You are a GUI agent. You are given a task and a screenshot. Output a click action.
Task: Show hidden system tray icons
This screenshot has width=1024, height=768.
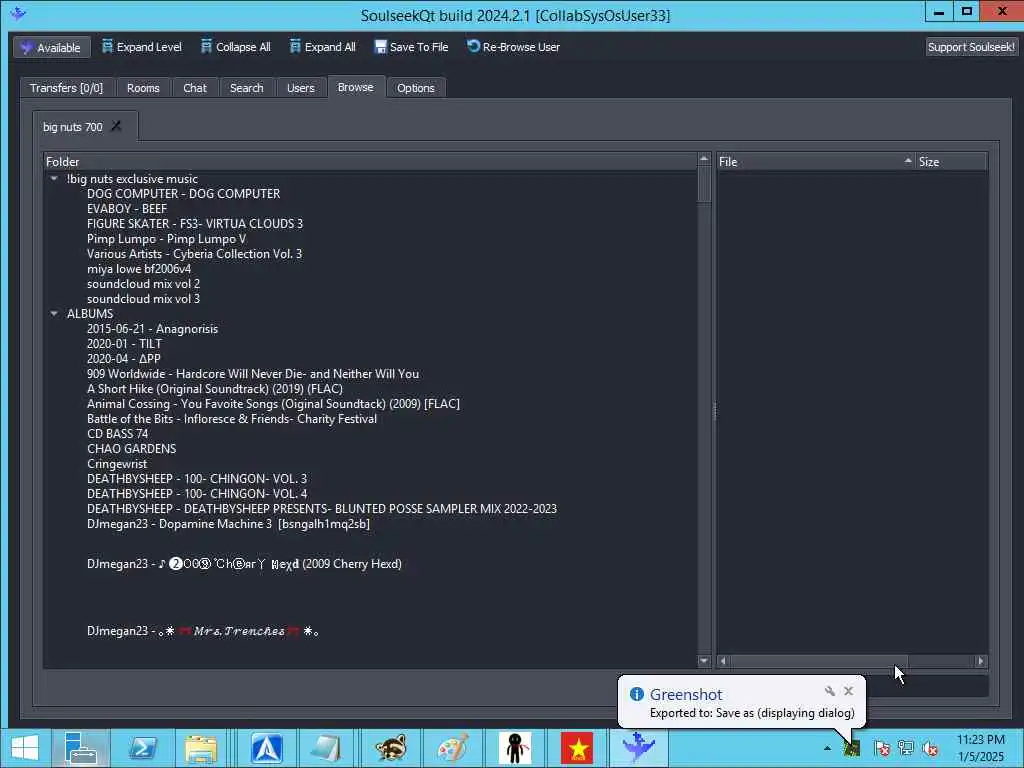827,748
